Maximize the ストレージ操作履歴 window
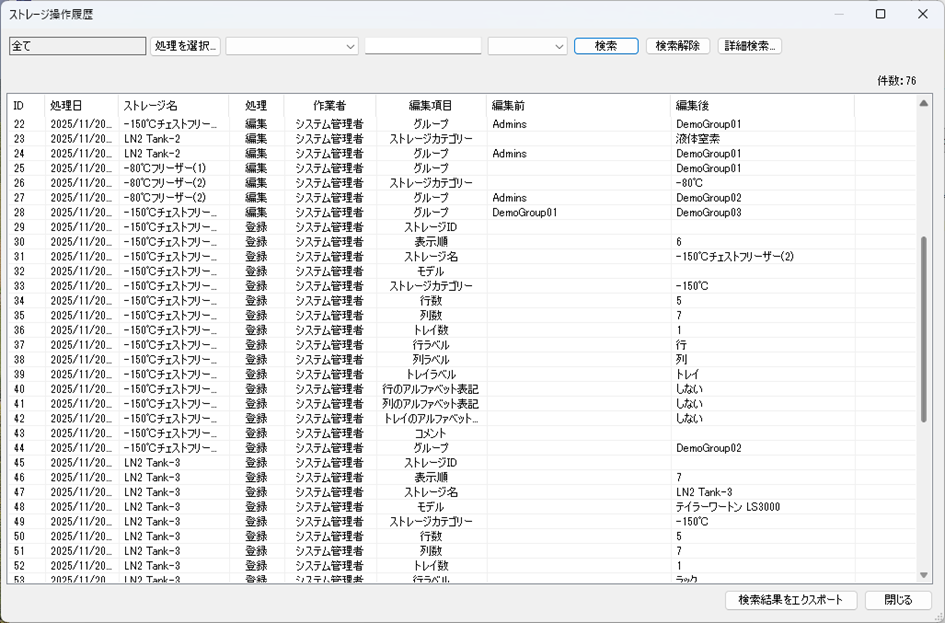This screenshot has height=623, width=945. (x=880, y=14)
